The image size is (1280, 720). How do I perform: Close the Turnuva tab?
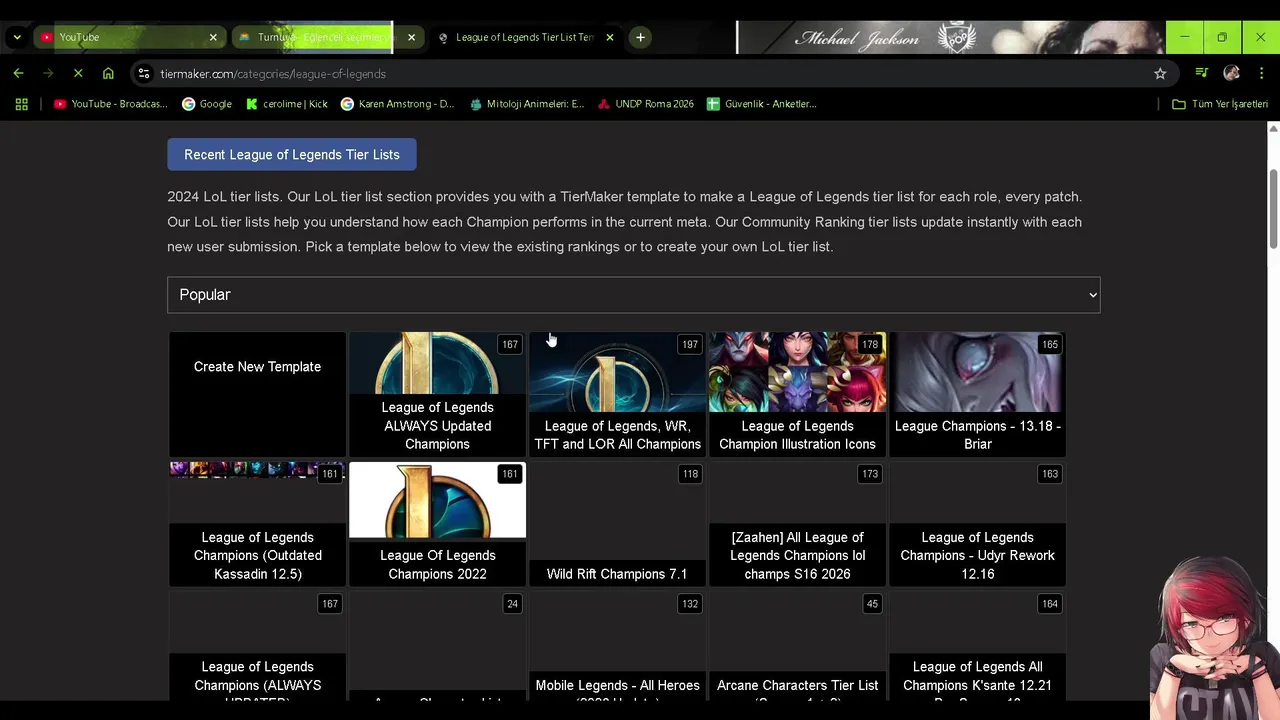point(411,37)
